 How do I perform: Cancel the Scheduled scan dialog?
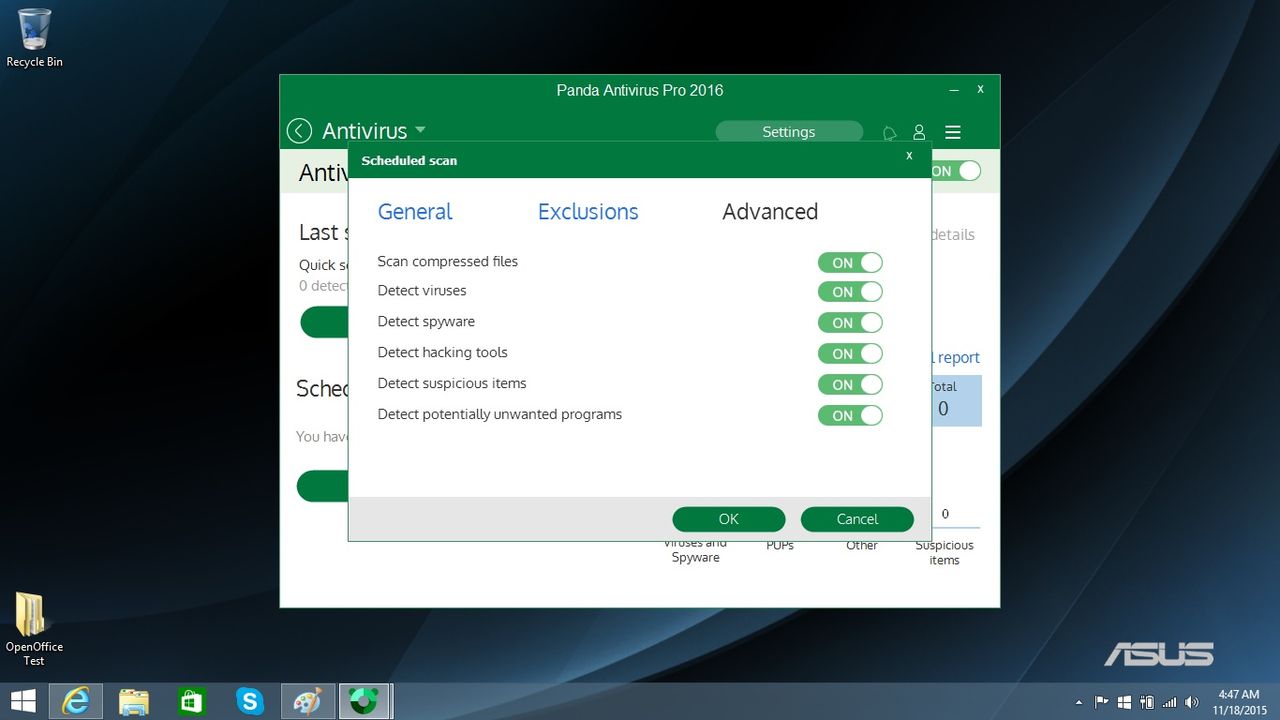coord(857,519)
